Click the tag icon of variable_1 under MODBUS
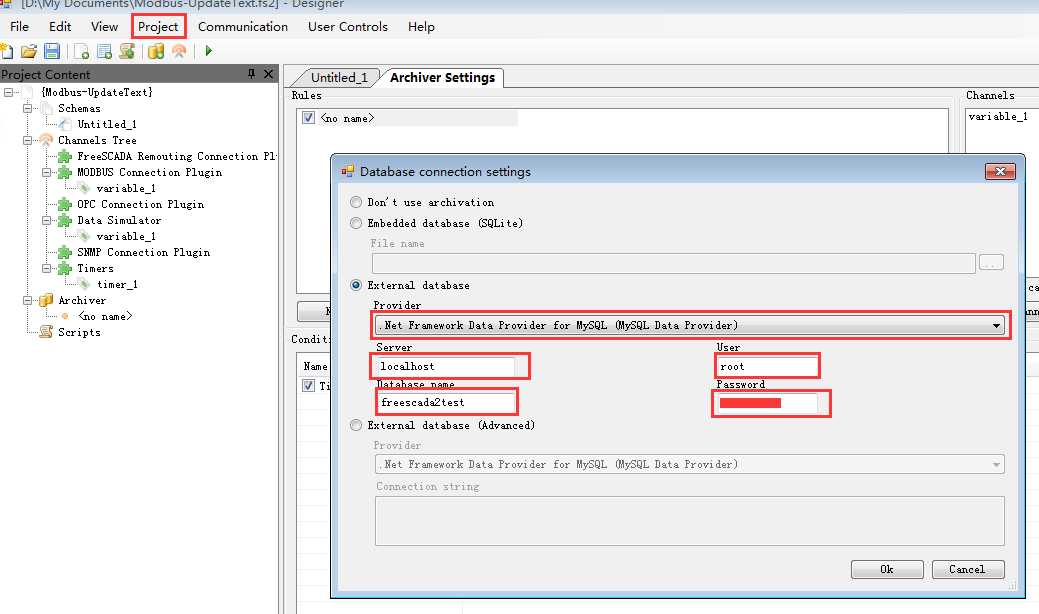 (84, 188)
